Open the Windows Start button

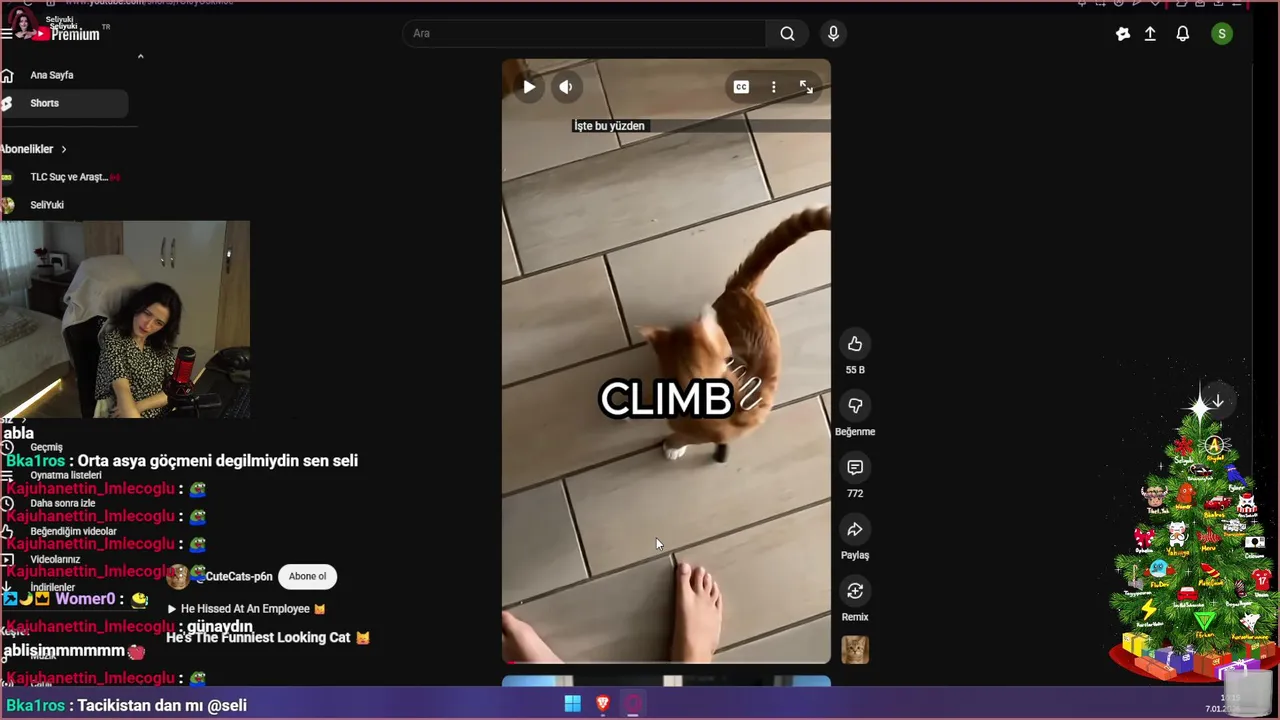pyautogui.click(x=572, y=704)
